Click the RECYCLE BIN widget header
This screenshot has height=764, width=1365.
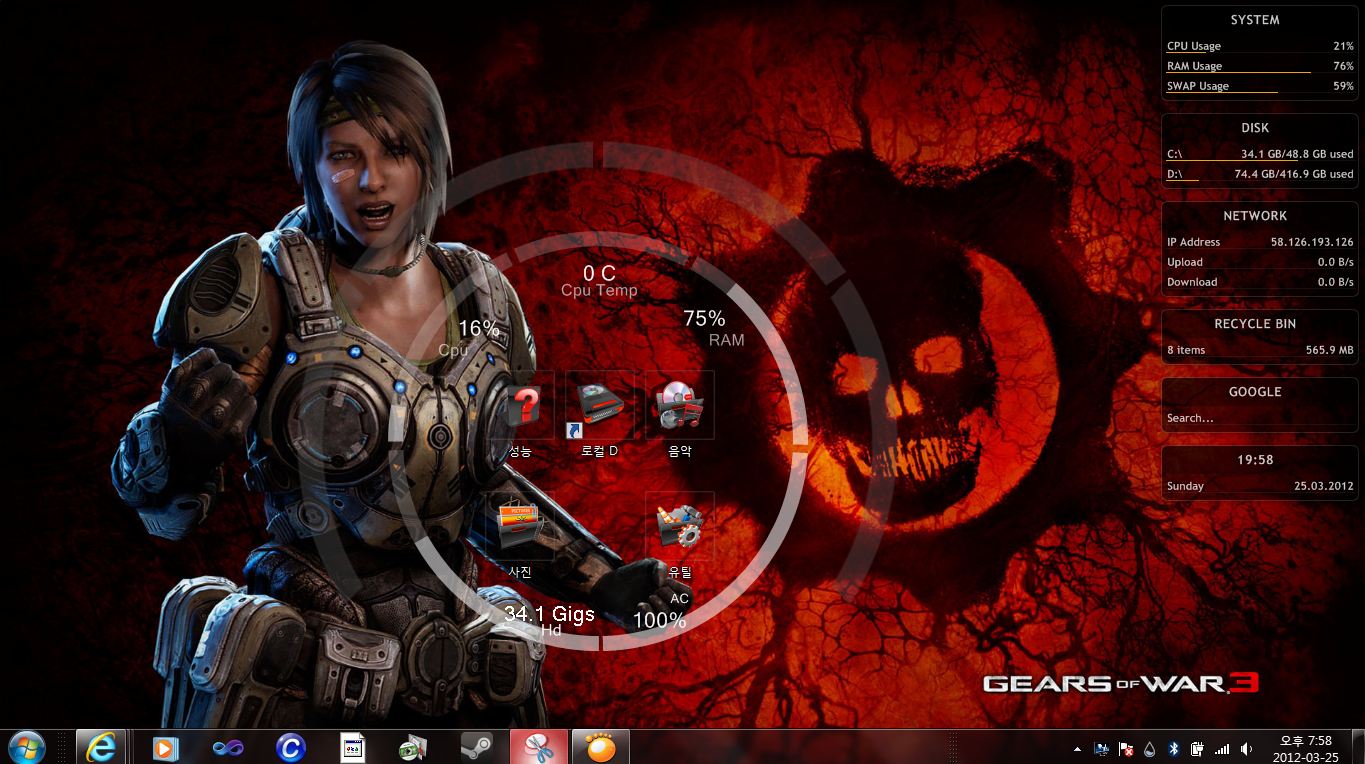click(1255, 324)
